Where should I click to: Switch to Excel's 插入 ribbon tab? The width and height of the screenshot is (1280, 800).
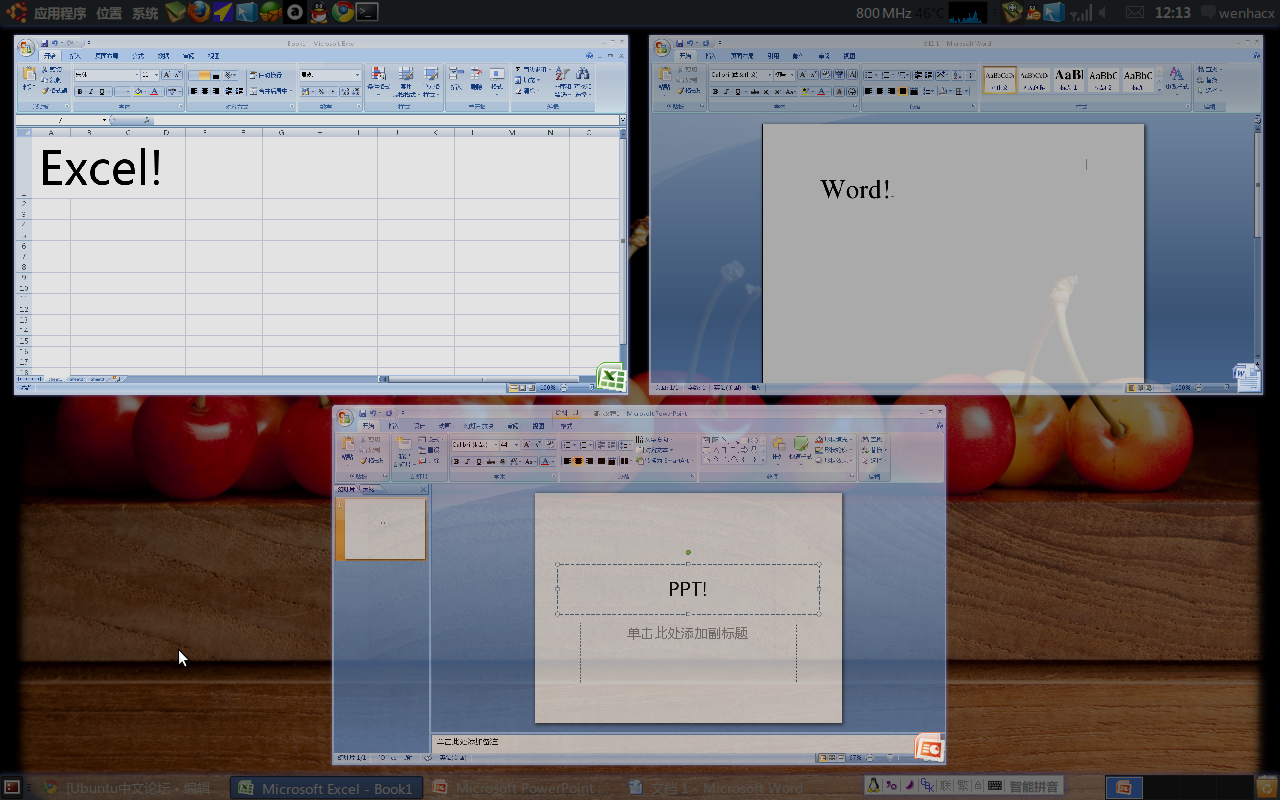point(75,56)
